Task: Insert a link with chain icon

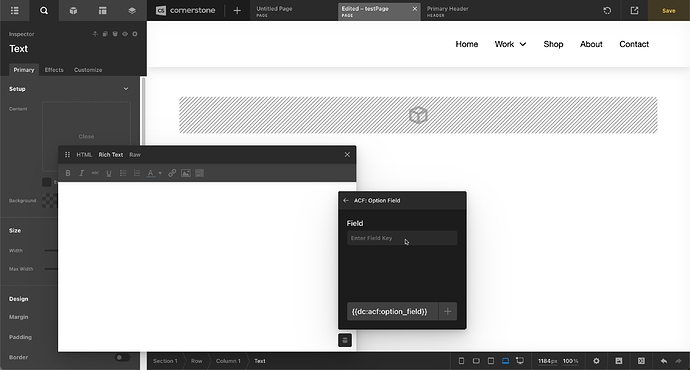Action: (x=172, y=173)
